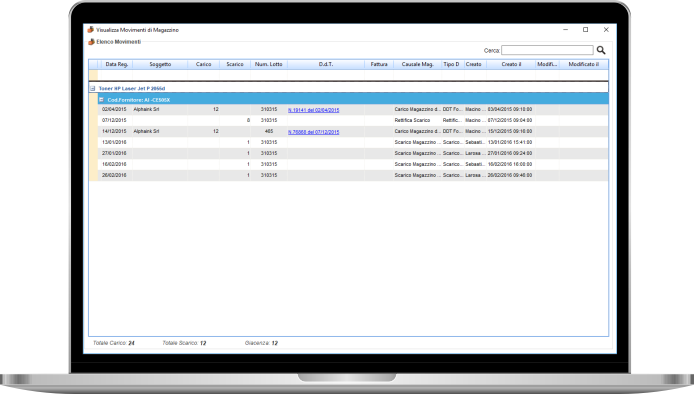Click the magnifying glass search icon

(601, 50)
